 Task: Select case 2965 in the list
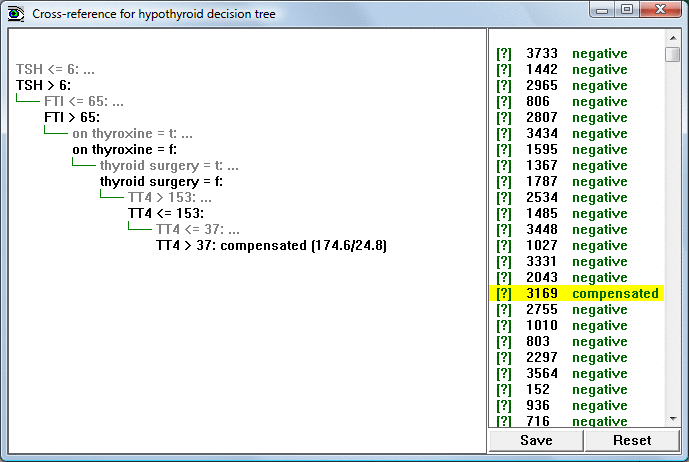coord(577,85)
